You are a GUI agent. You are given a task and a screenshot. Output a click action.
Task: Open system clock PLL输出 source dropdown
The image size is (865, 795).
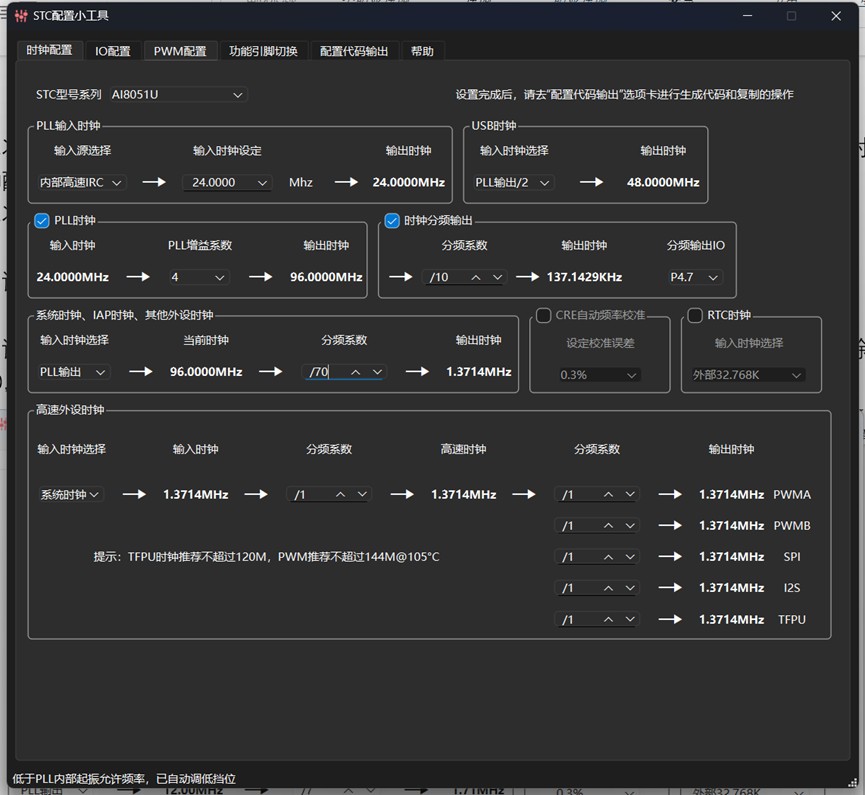pos(73,372)
